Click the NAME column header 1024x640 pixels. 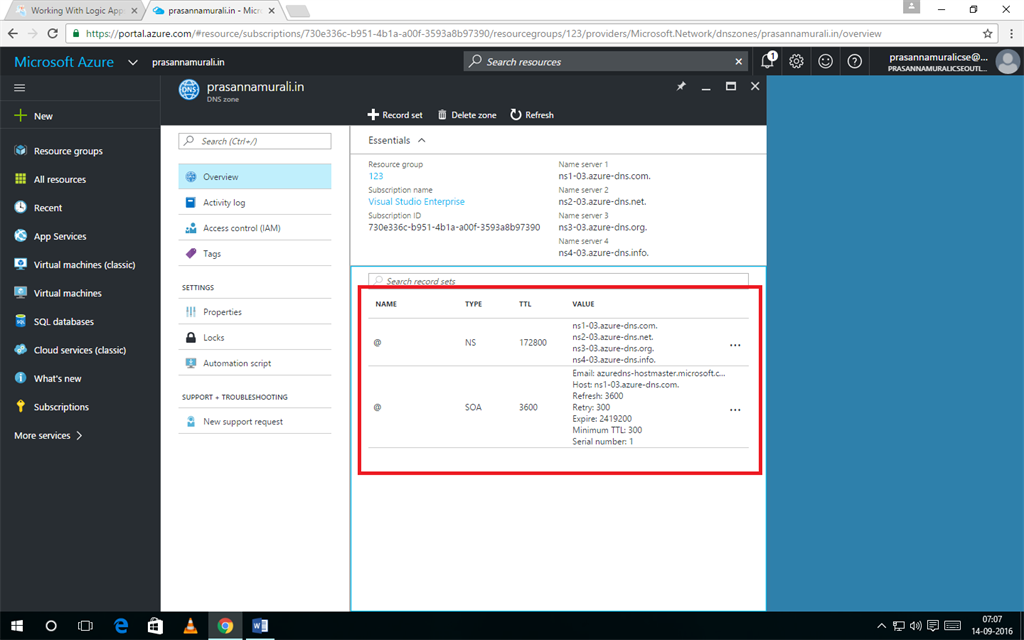(386, 304)
